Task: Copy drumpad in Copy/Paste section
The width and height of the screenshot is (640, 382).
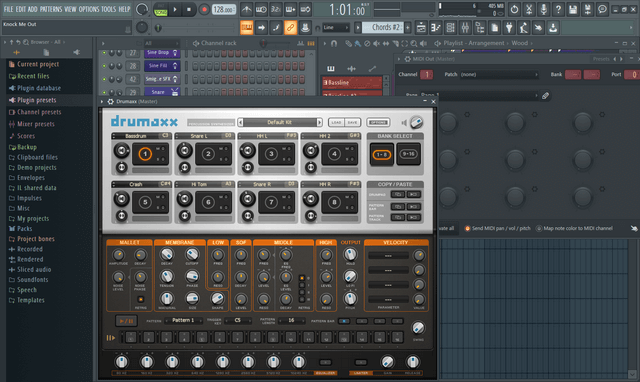Action: pos(398,195)
